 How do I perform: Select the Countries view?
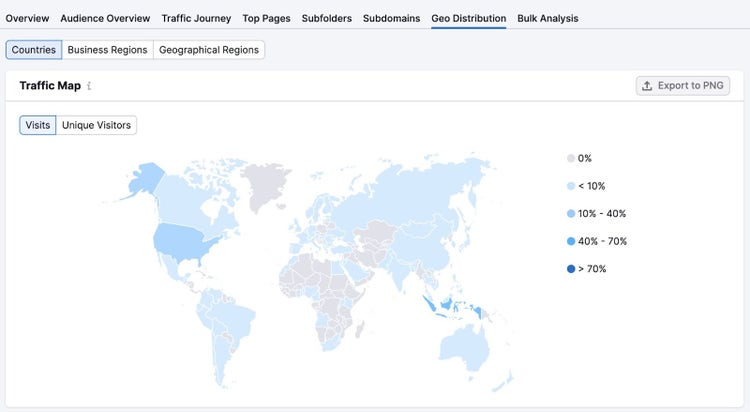pyautogui.click(x=33, y=50)
